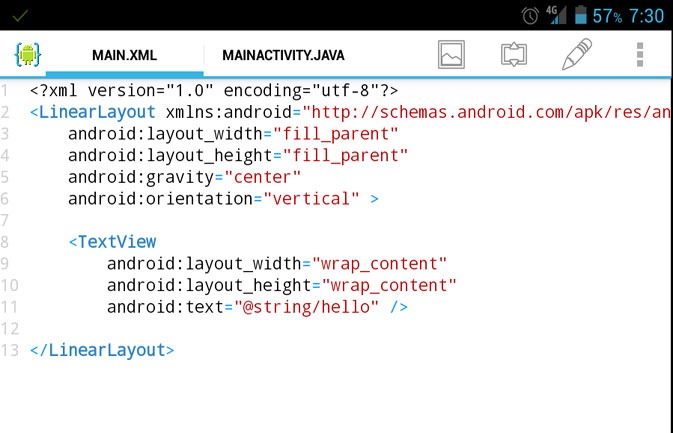Tap the 4G signal strength indicator
The height and width of the screenshot is (433, 673).
556,15
